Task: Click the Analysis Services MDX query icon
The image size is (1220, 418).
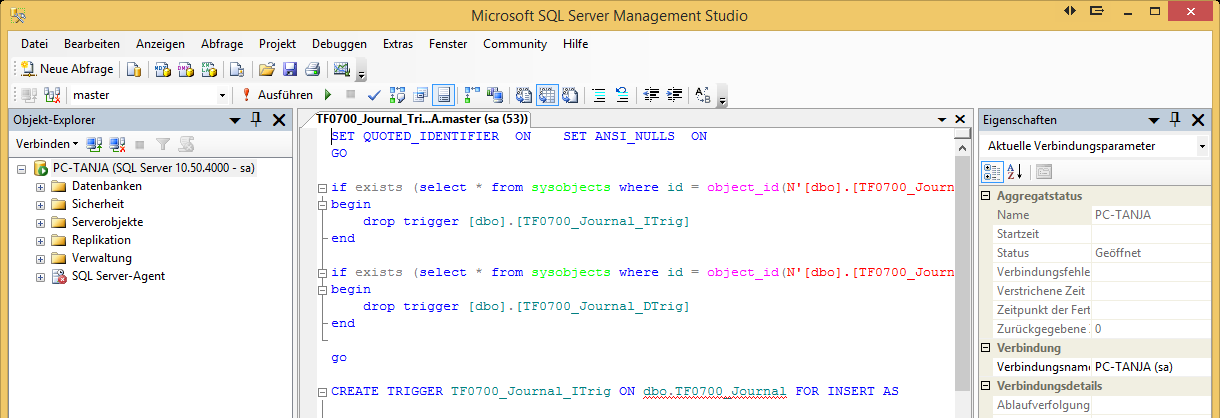Action: tap(162, 69)
